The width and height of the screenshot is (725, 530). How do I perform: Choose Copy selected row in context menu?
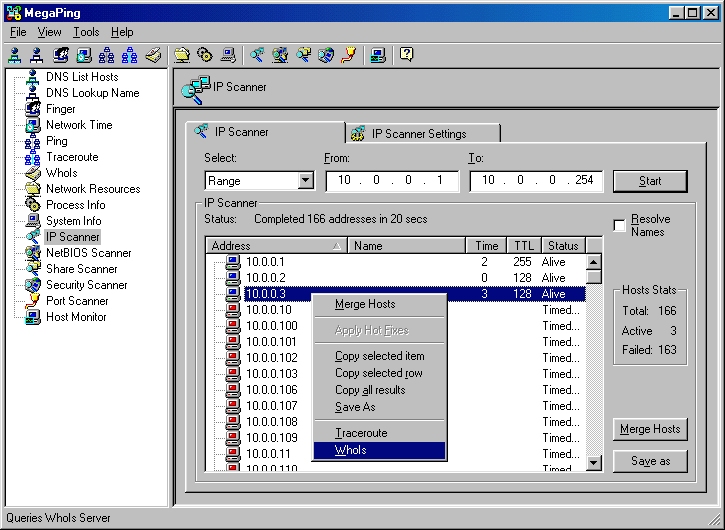pos(379,373)
